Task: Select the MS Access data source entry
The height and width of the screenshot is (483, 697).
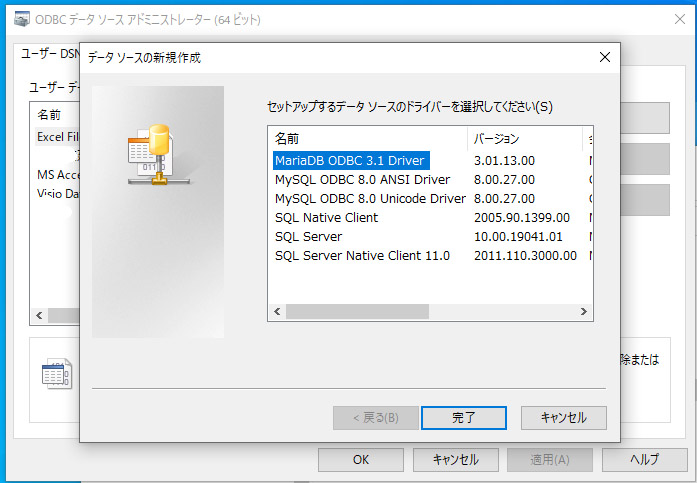Action: (x=58, y=175)
